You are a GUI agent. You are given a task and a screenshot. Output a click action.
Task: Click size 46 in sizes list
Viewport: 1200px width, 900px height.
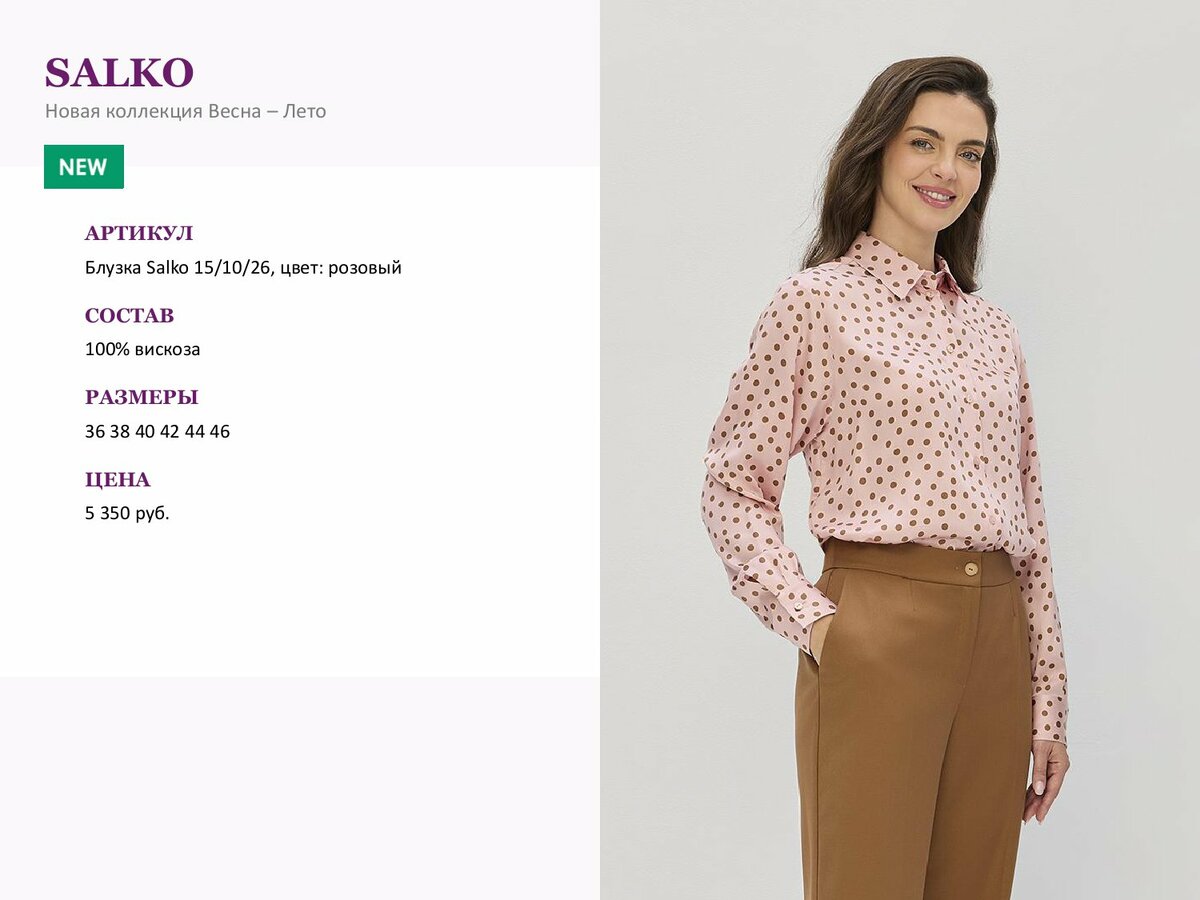pyautogui.click(x=220, y=432)
